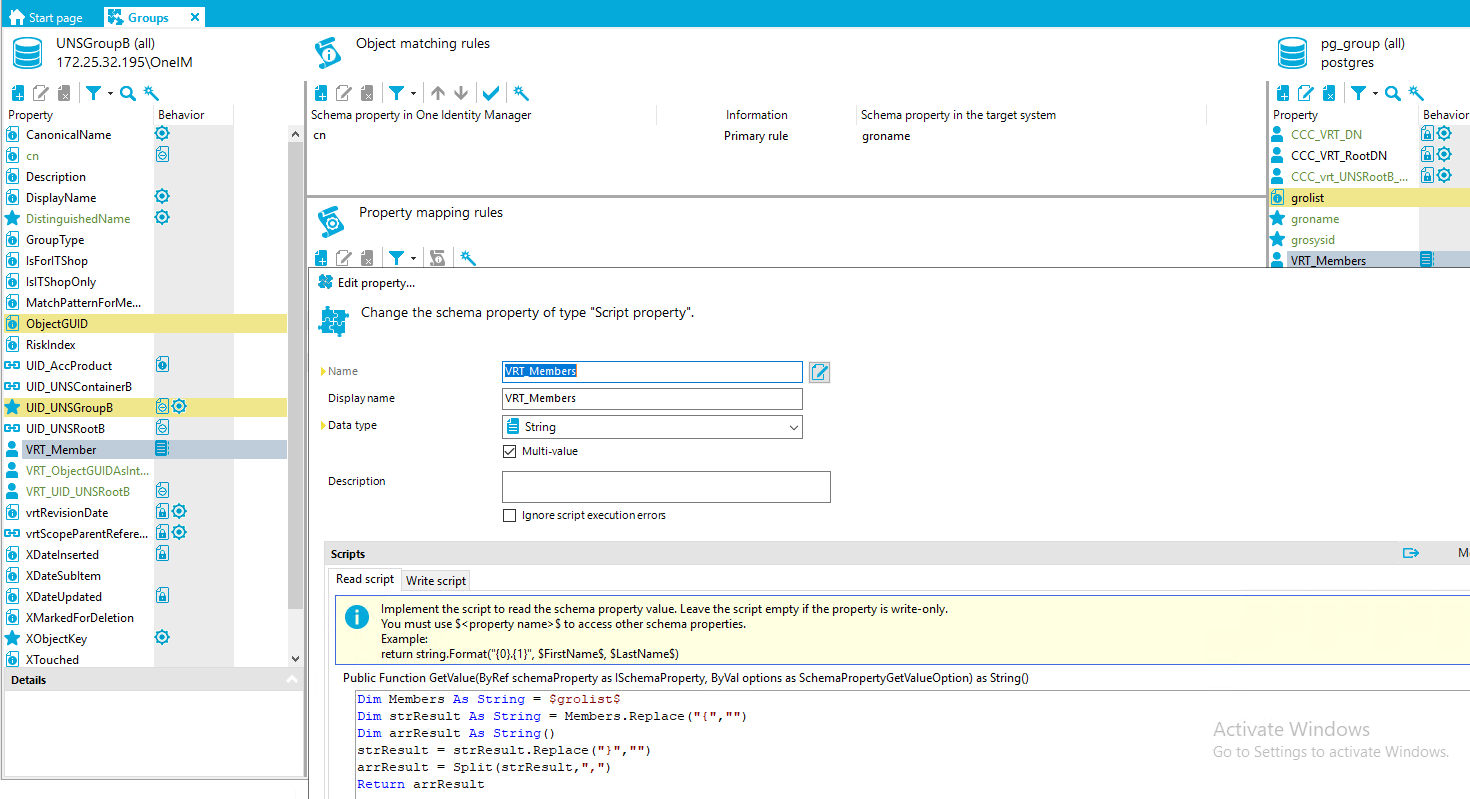Uncheck the Multi-value checkbox
Viewport: 1470px width, 799px height.
pyautogui.click(x=510, y=452)
